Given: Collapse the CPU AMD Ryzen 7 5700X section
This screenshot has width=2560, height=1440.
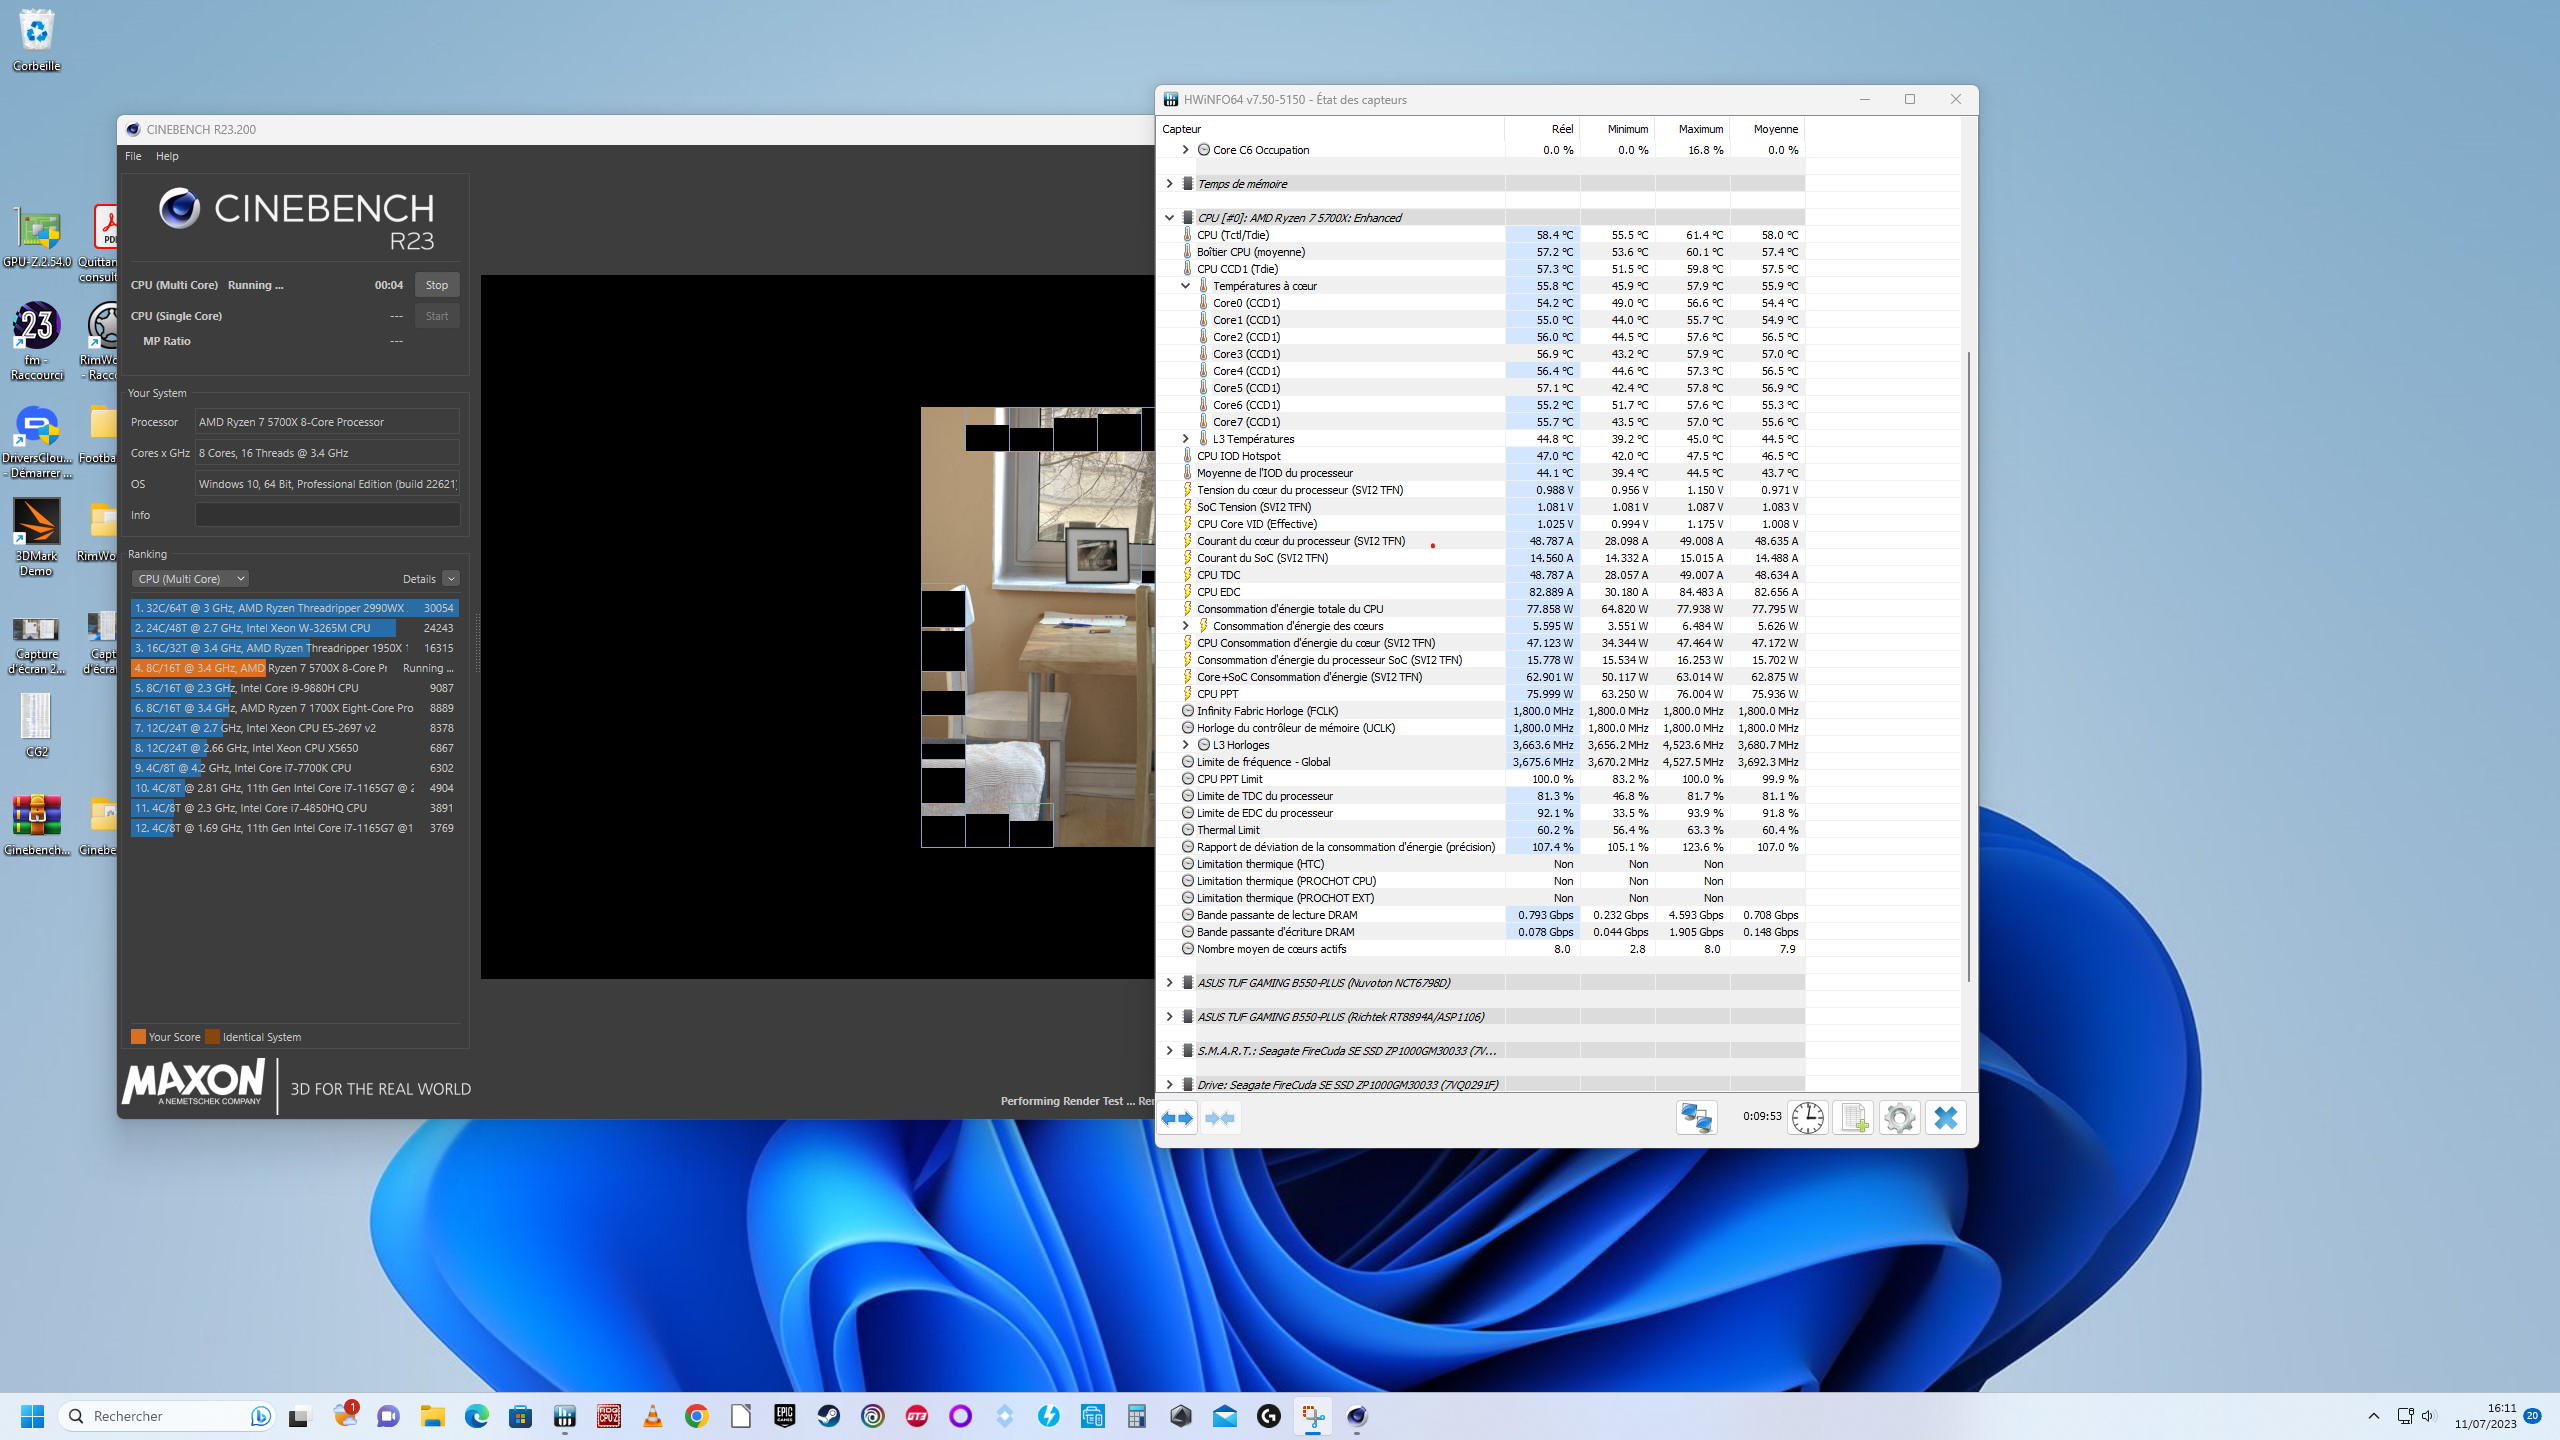Looking at the screenshot, I should point(1169,217).
